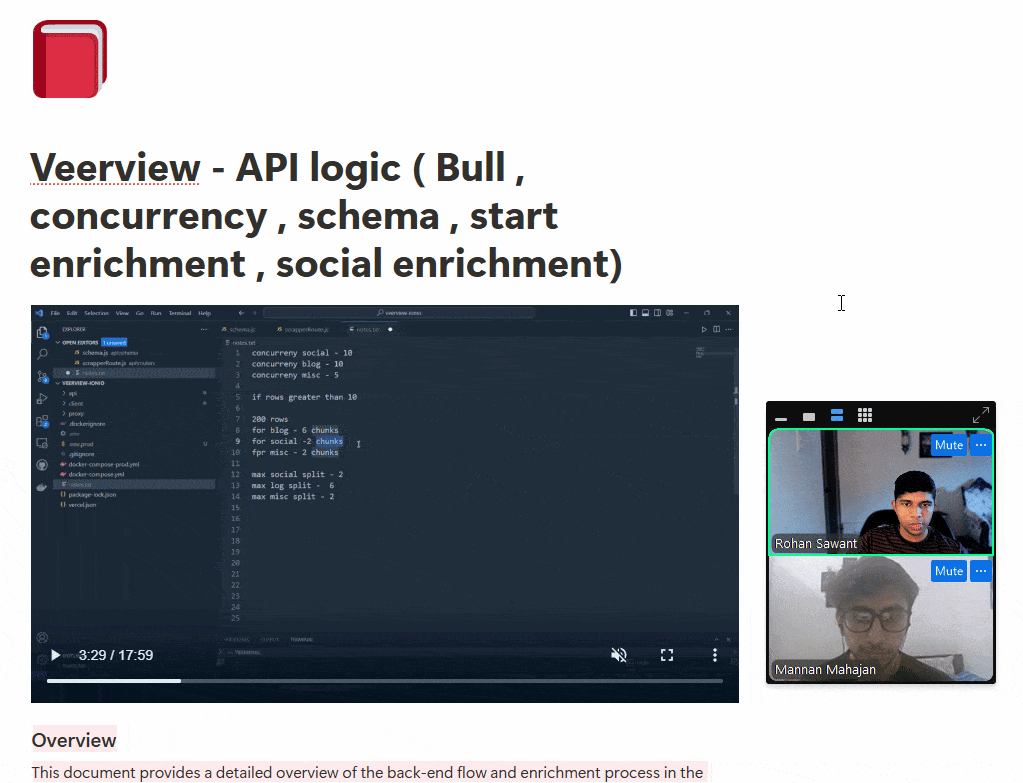Switch Zoom panel to gallery grid view
Screen dimensions: 1023x783
(x=865, y=415)
